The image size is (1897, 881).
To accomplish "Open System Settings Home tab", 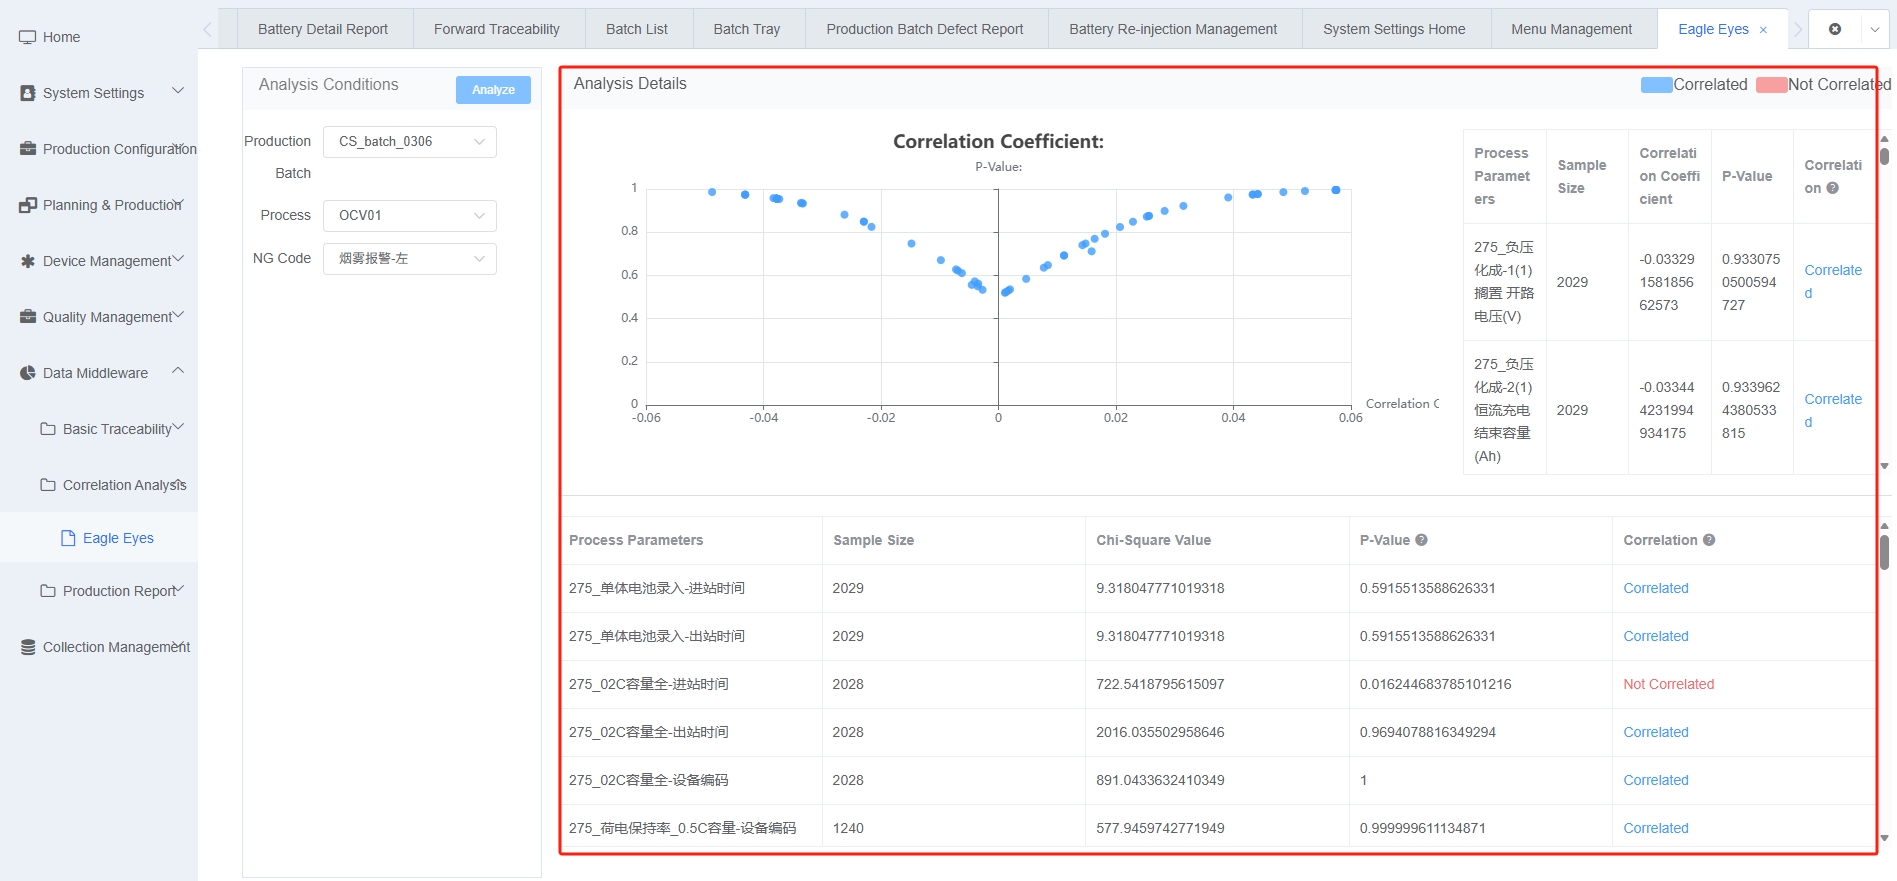I will 1394,29.
